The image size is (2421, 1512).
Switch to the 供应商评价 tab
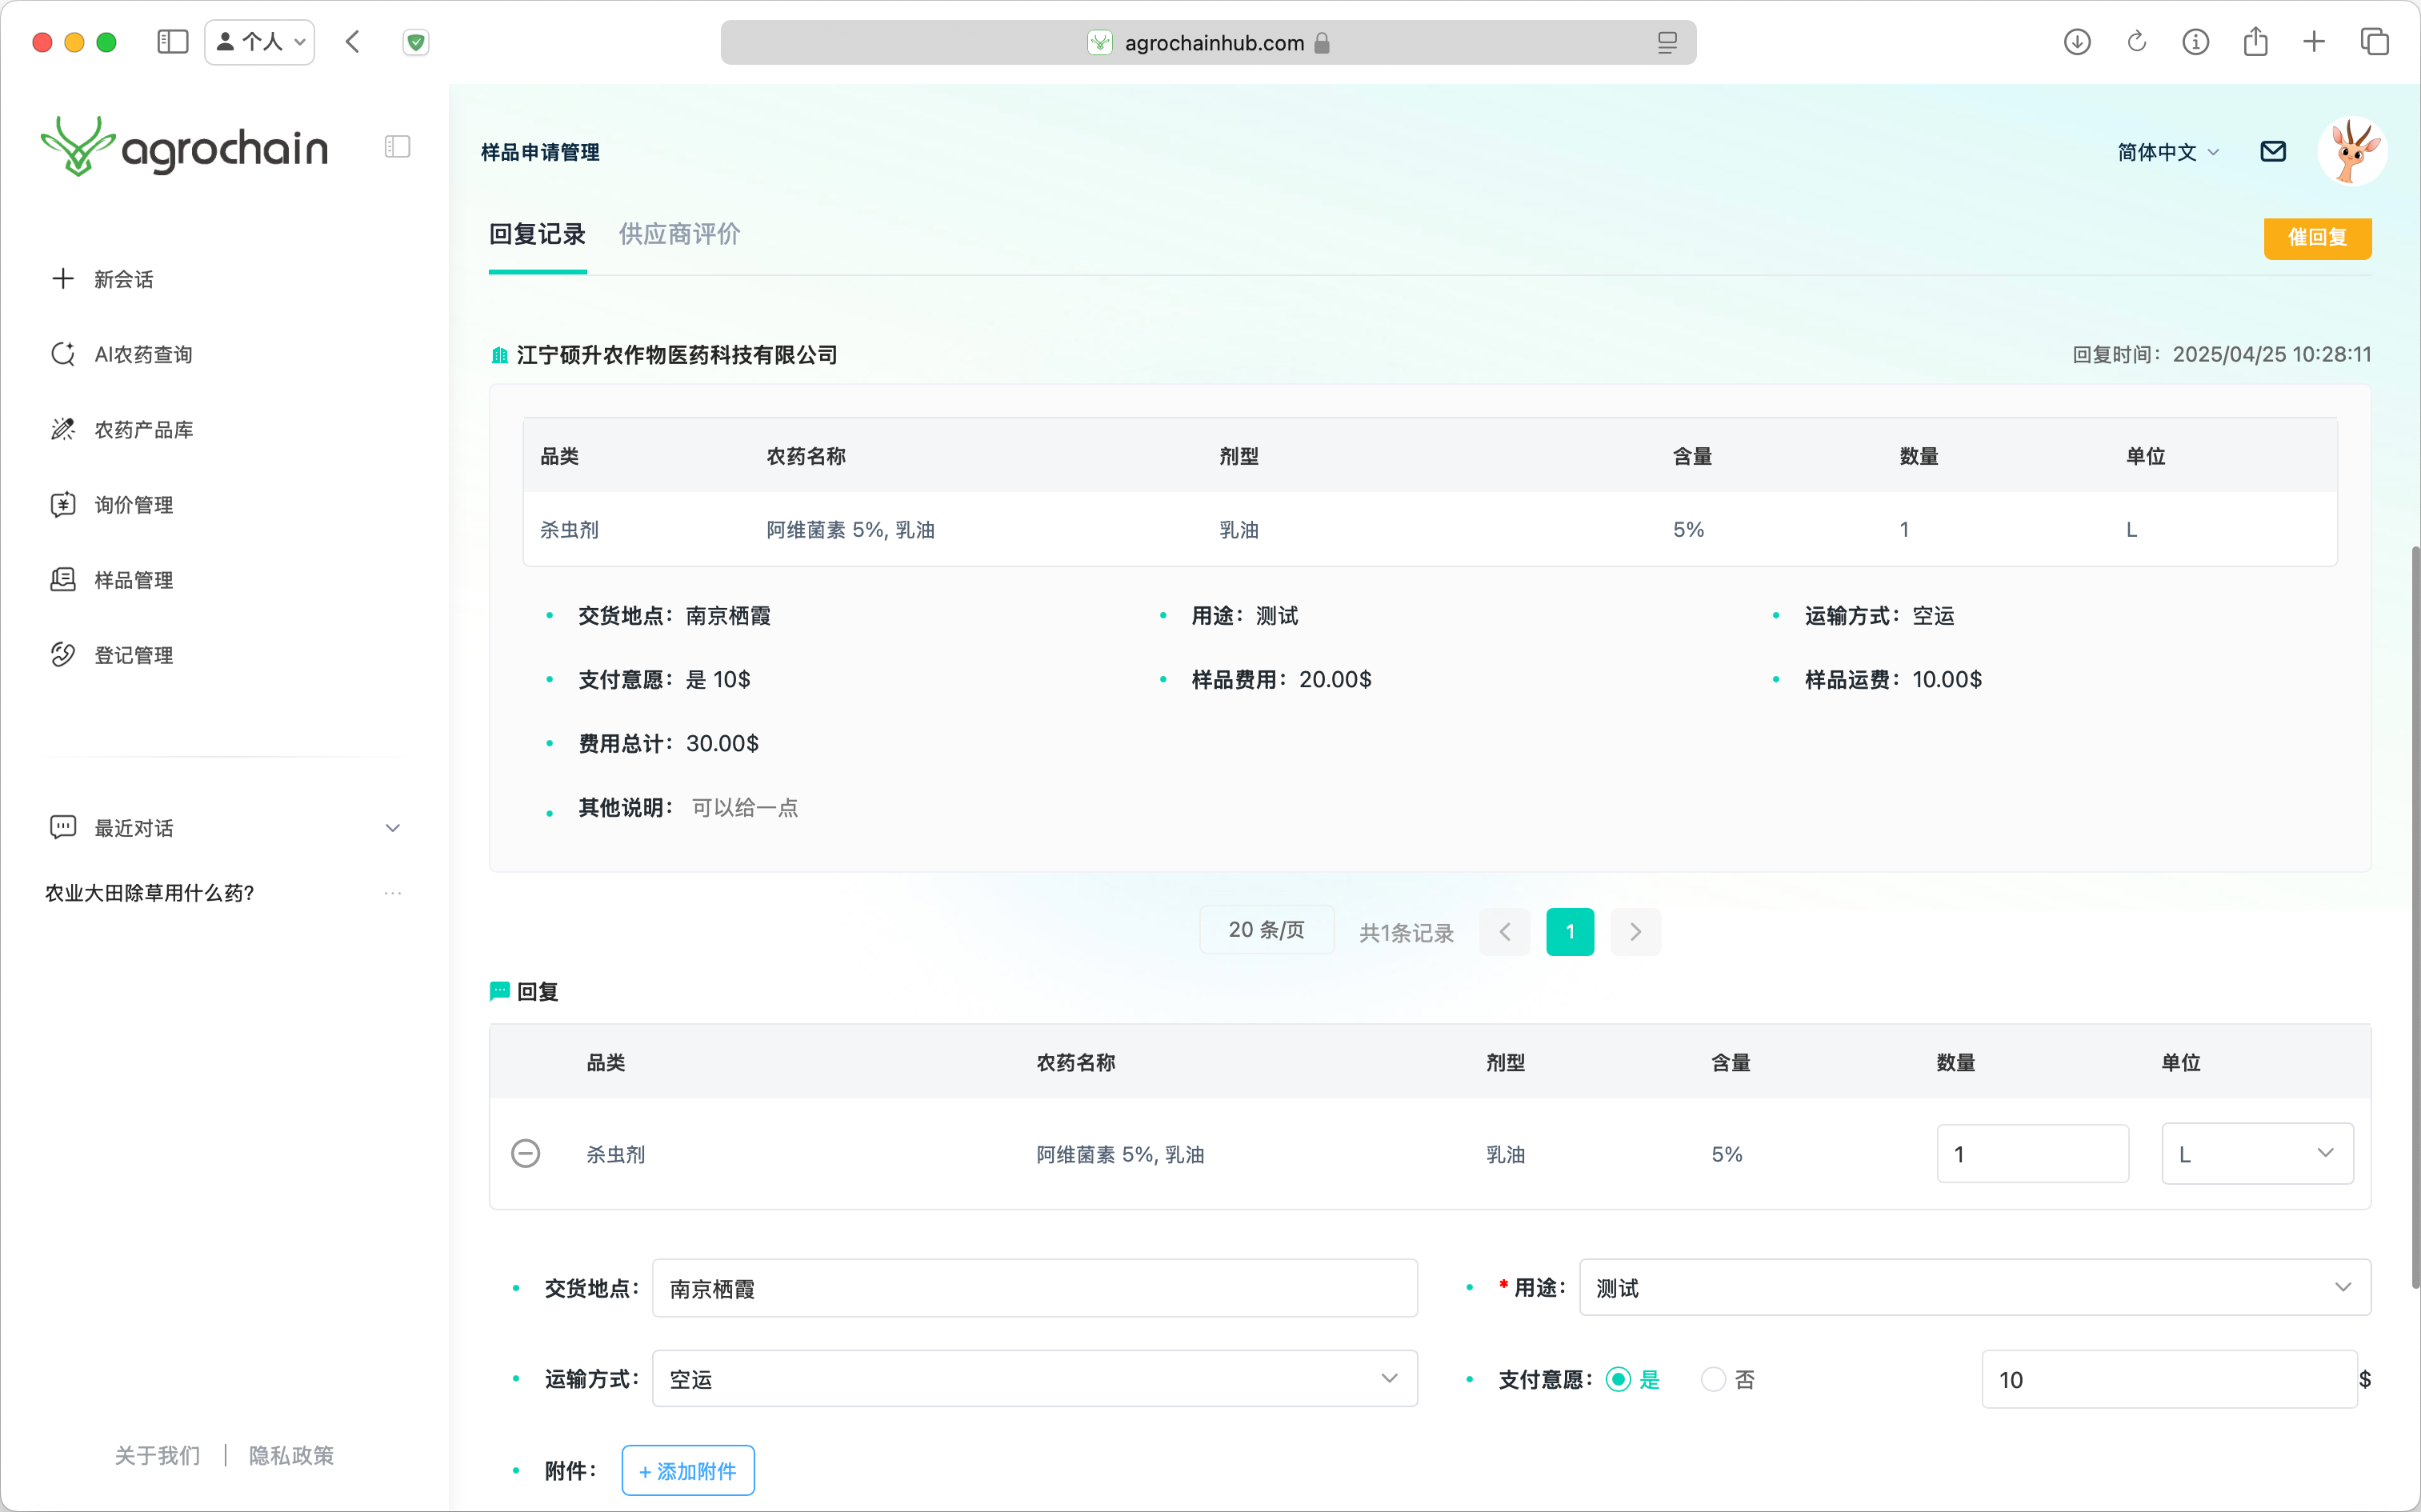679,234
